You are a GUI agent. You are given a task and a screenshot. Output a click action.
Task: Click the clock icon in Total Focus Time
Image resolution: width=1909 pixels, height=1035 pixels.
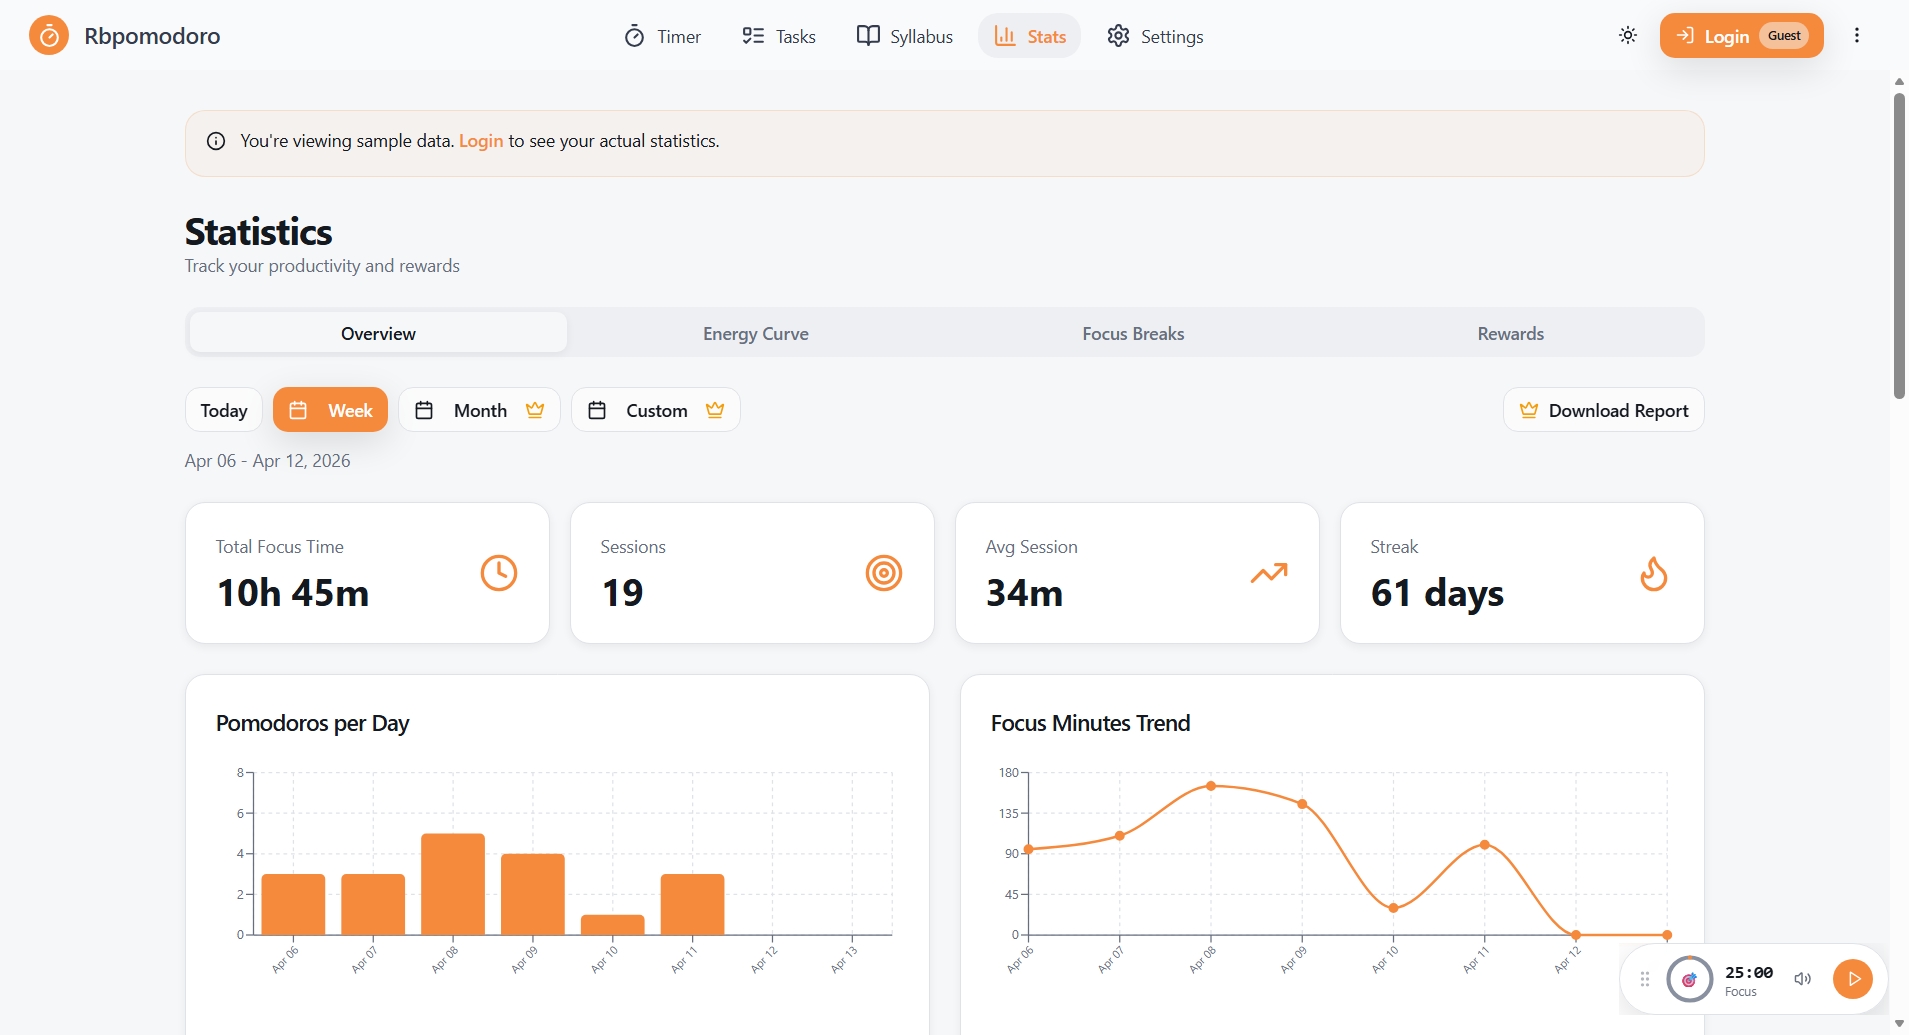[x=498, y=573]
